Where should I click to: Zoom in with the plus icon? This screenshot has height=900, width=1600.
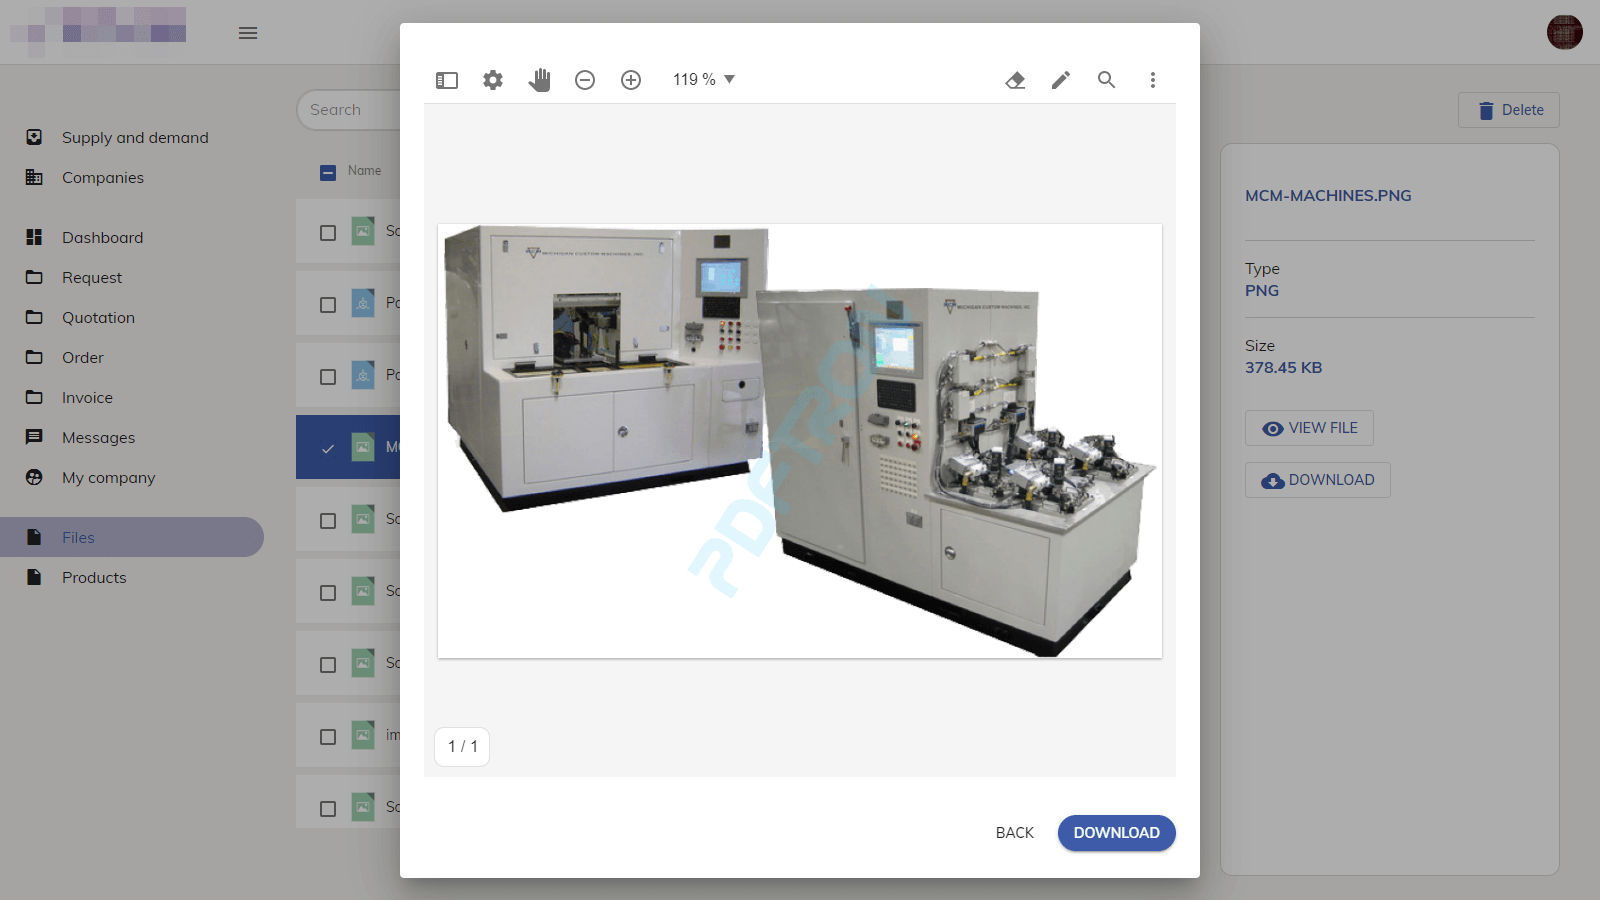pos(631,80)
